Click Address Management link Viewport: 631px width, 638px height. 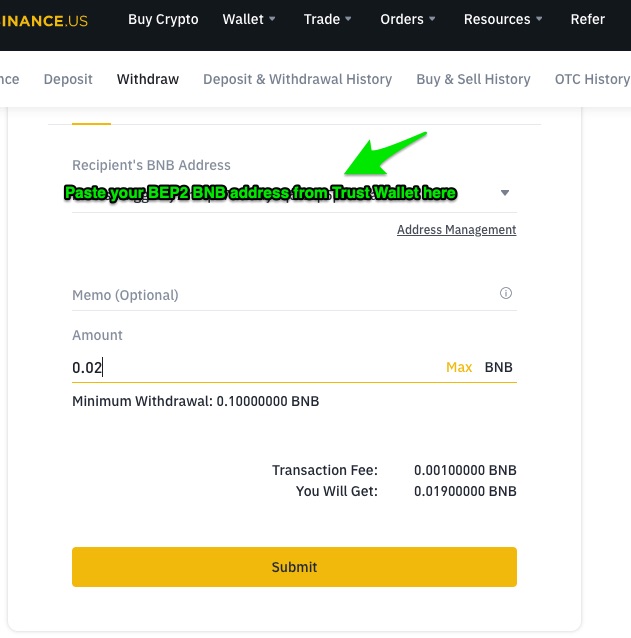(456, 229)
